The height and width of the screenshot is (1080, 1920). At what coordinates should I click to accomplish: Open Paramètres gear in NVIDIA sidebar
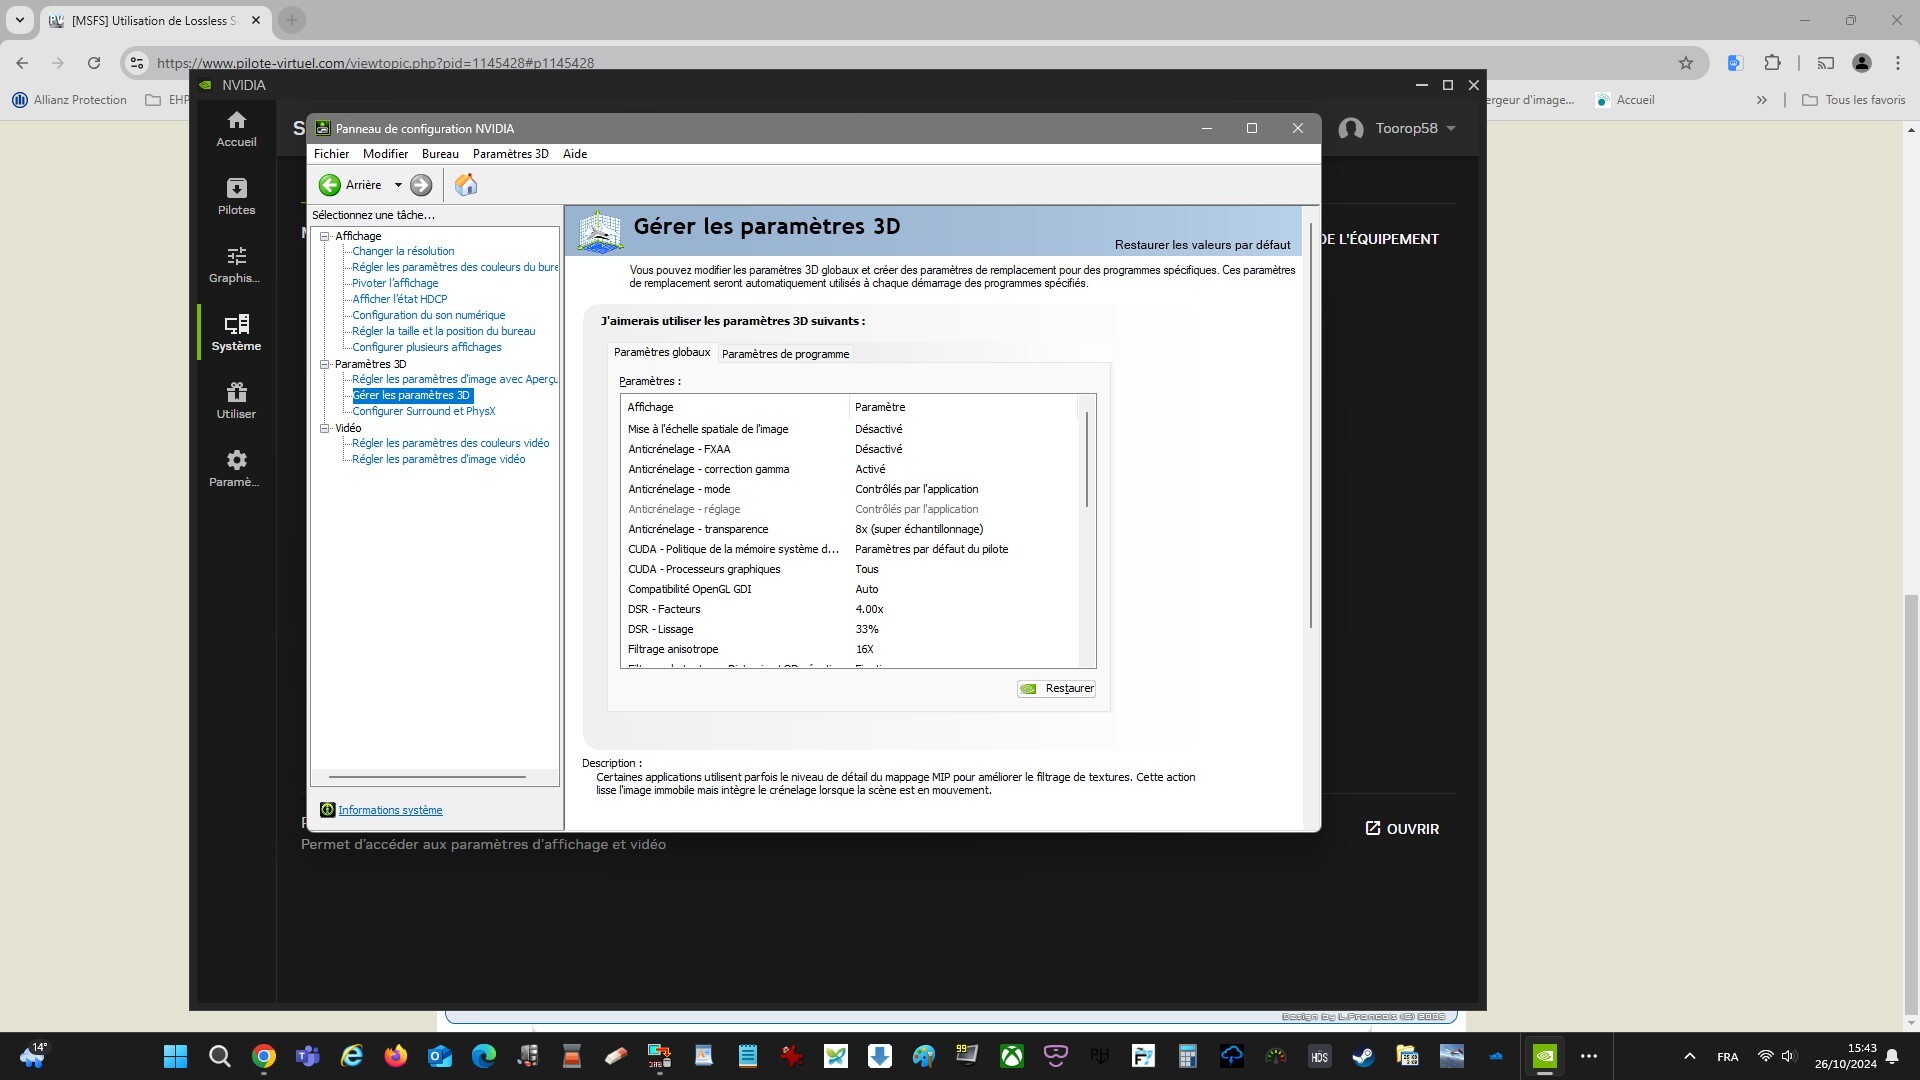pos(236,469)
